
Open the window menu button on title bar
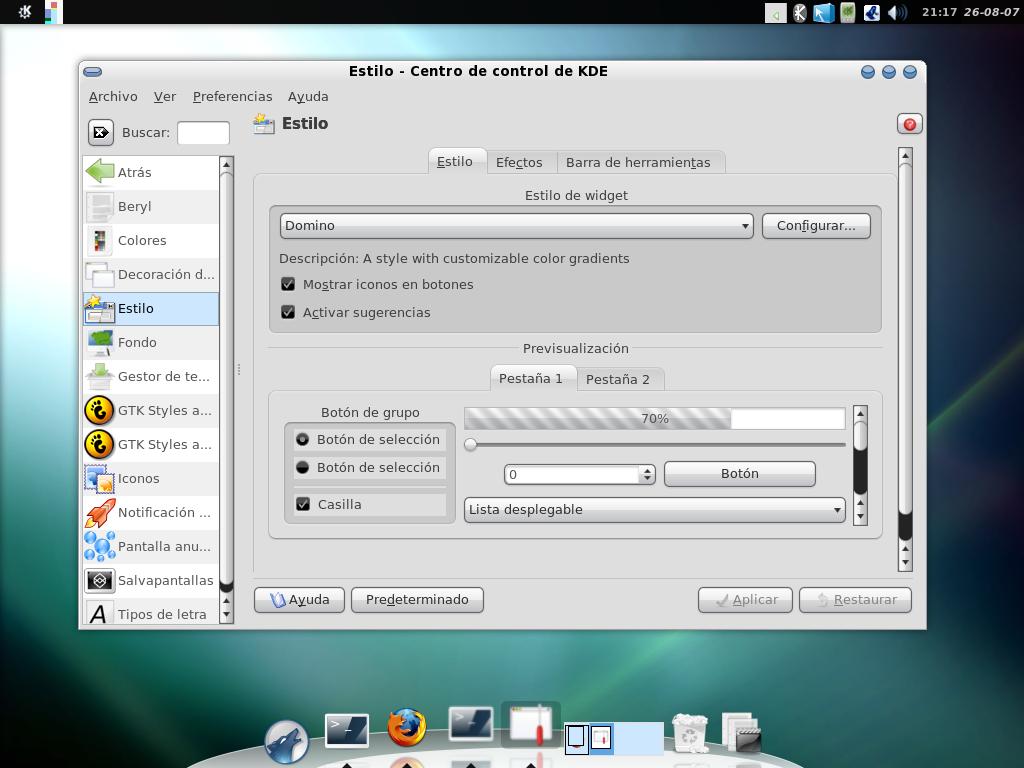coord(93,72)
